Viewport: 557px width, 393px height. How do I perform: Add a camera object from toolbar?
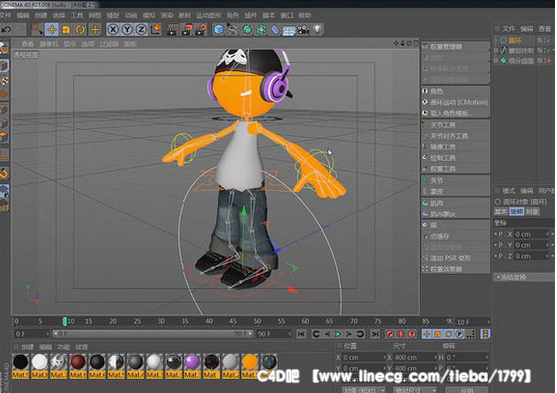point(303,29)
